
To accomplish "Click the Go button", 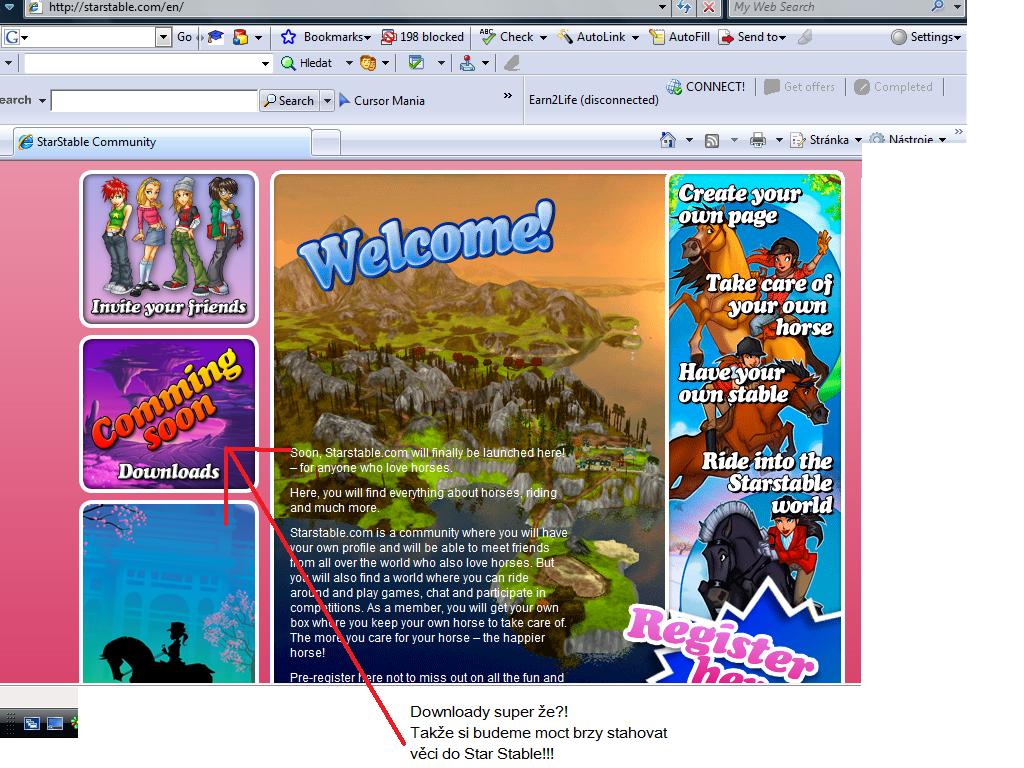I will (185, 37).
